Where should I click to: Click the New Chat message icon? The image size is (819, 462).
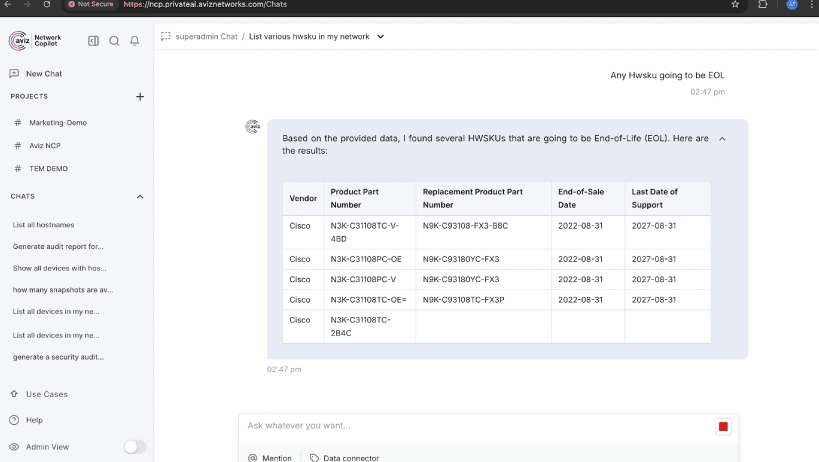(14, 74)
